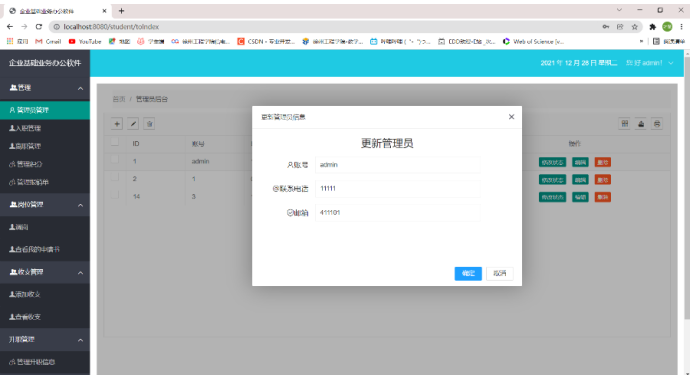Toggle the select-all checkbox in table header
The width and height of the screenshot is (690, 375).
click(x=115, y=142)
